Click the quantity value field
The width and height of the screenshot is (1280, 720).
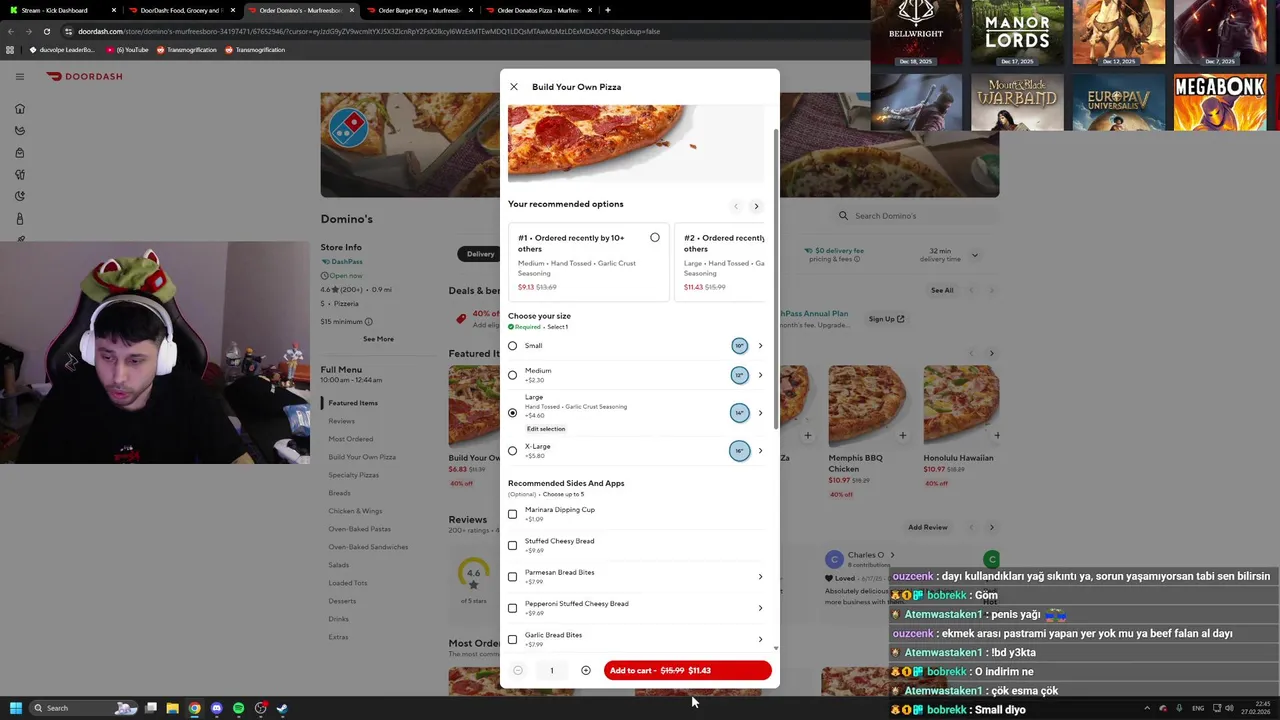point(552,671)
